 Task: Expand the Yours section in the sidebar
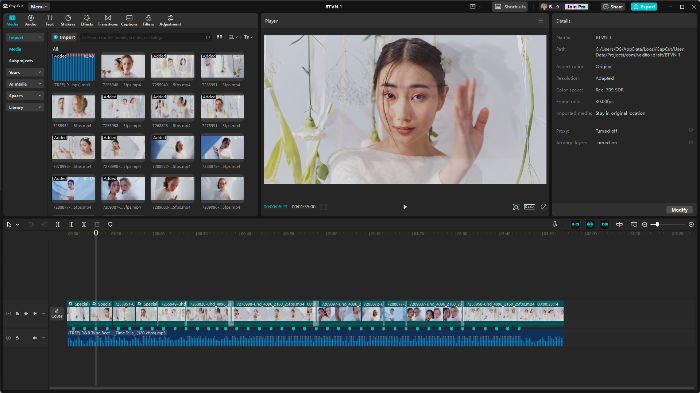(25, 72)
